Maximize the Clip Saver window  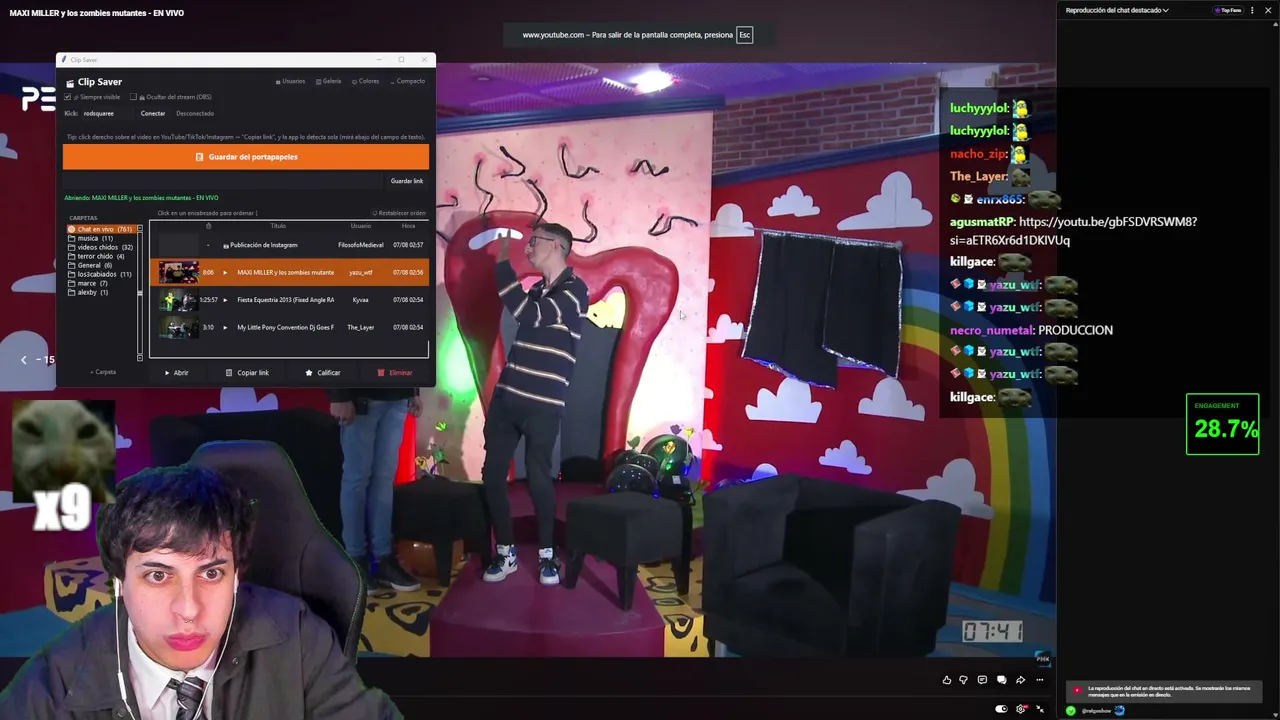(x=401, y=59)
